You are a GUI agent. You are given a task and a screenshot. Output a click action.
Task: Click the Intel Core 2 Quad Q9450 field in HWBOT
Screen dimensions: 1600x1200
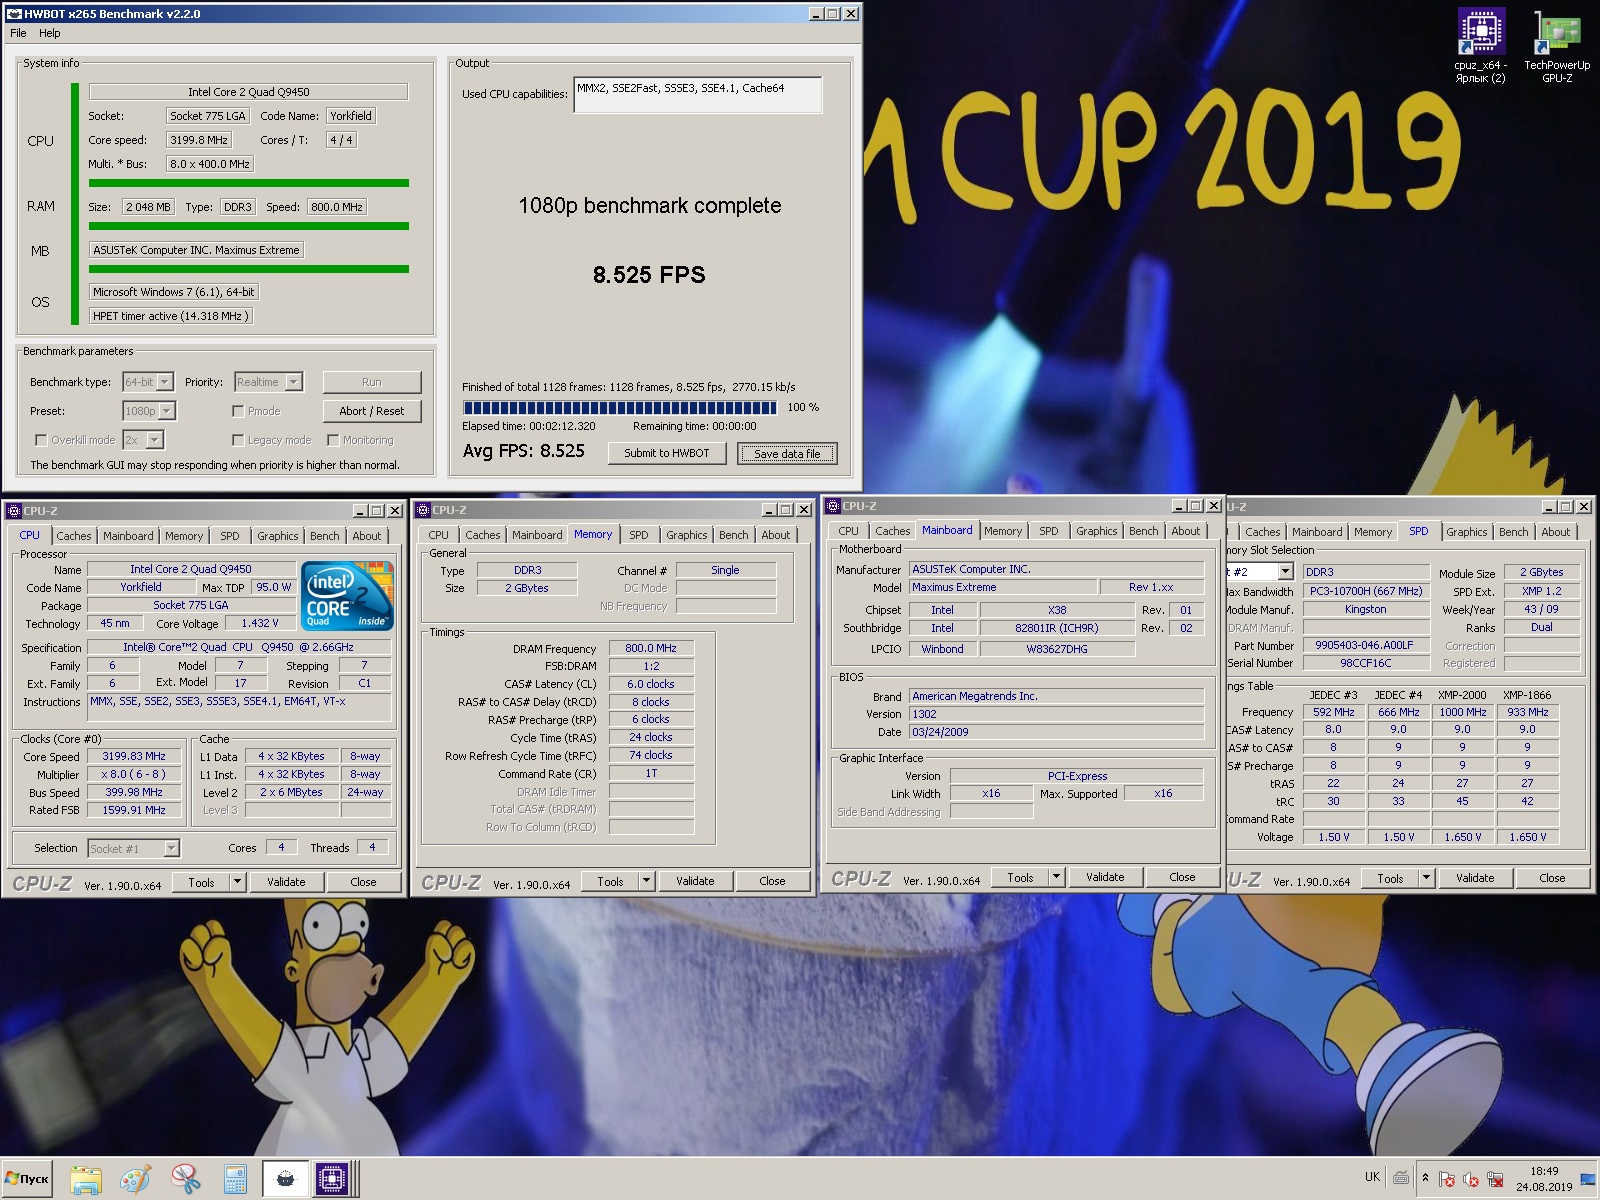tap(249, 91)
